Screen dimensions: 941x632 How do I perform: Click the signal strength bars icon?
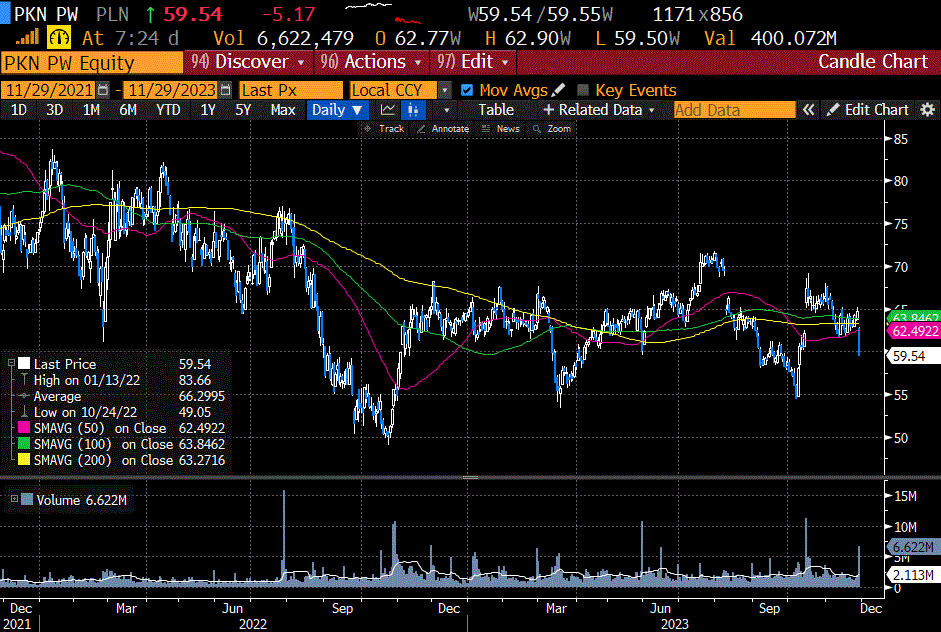click(x=27, y=38)
